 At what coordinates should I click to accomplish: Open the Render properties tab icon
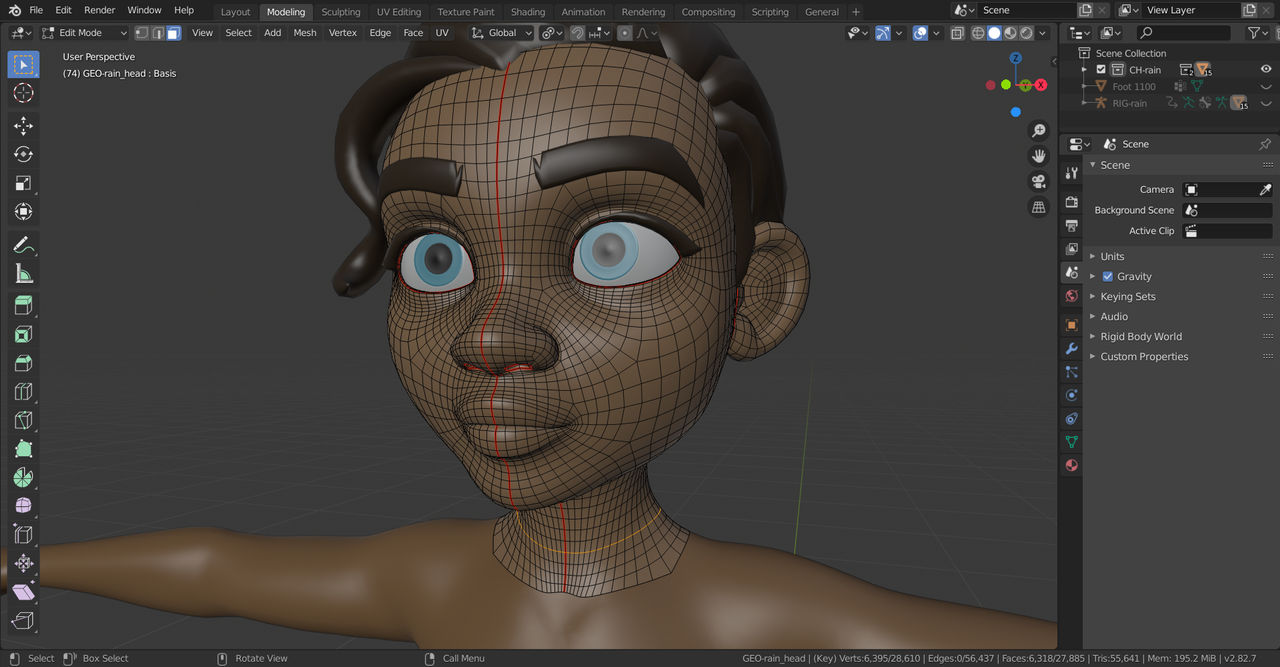click(1072, 202)
